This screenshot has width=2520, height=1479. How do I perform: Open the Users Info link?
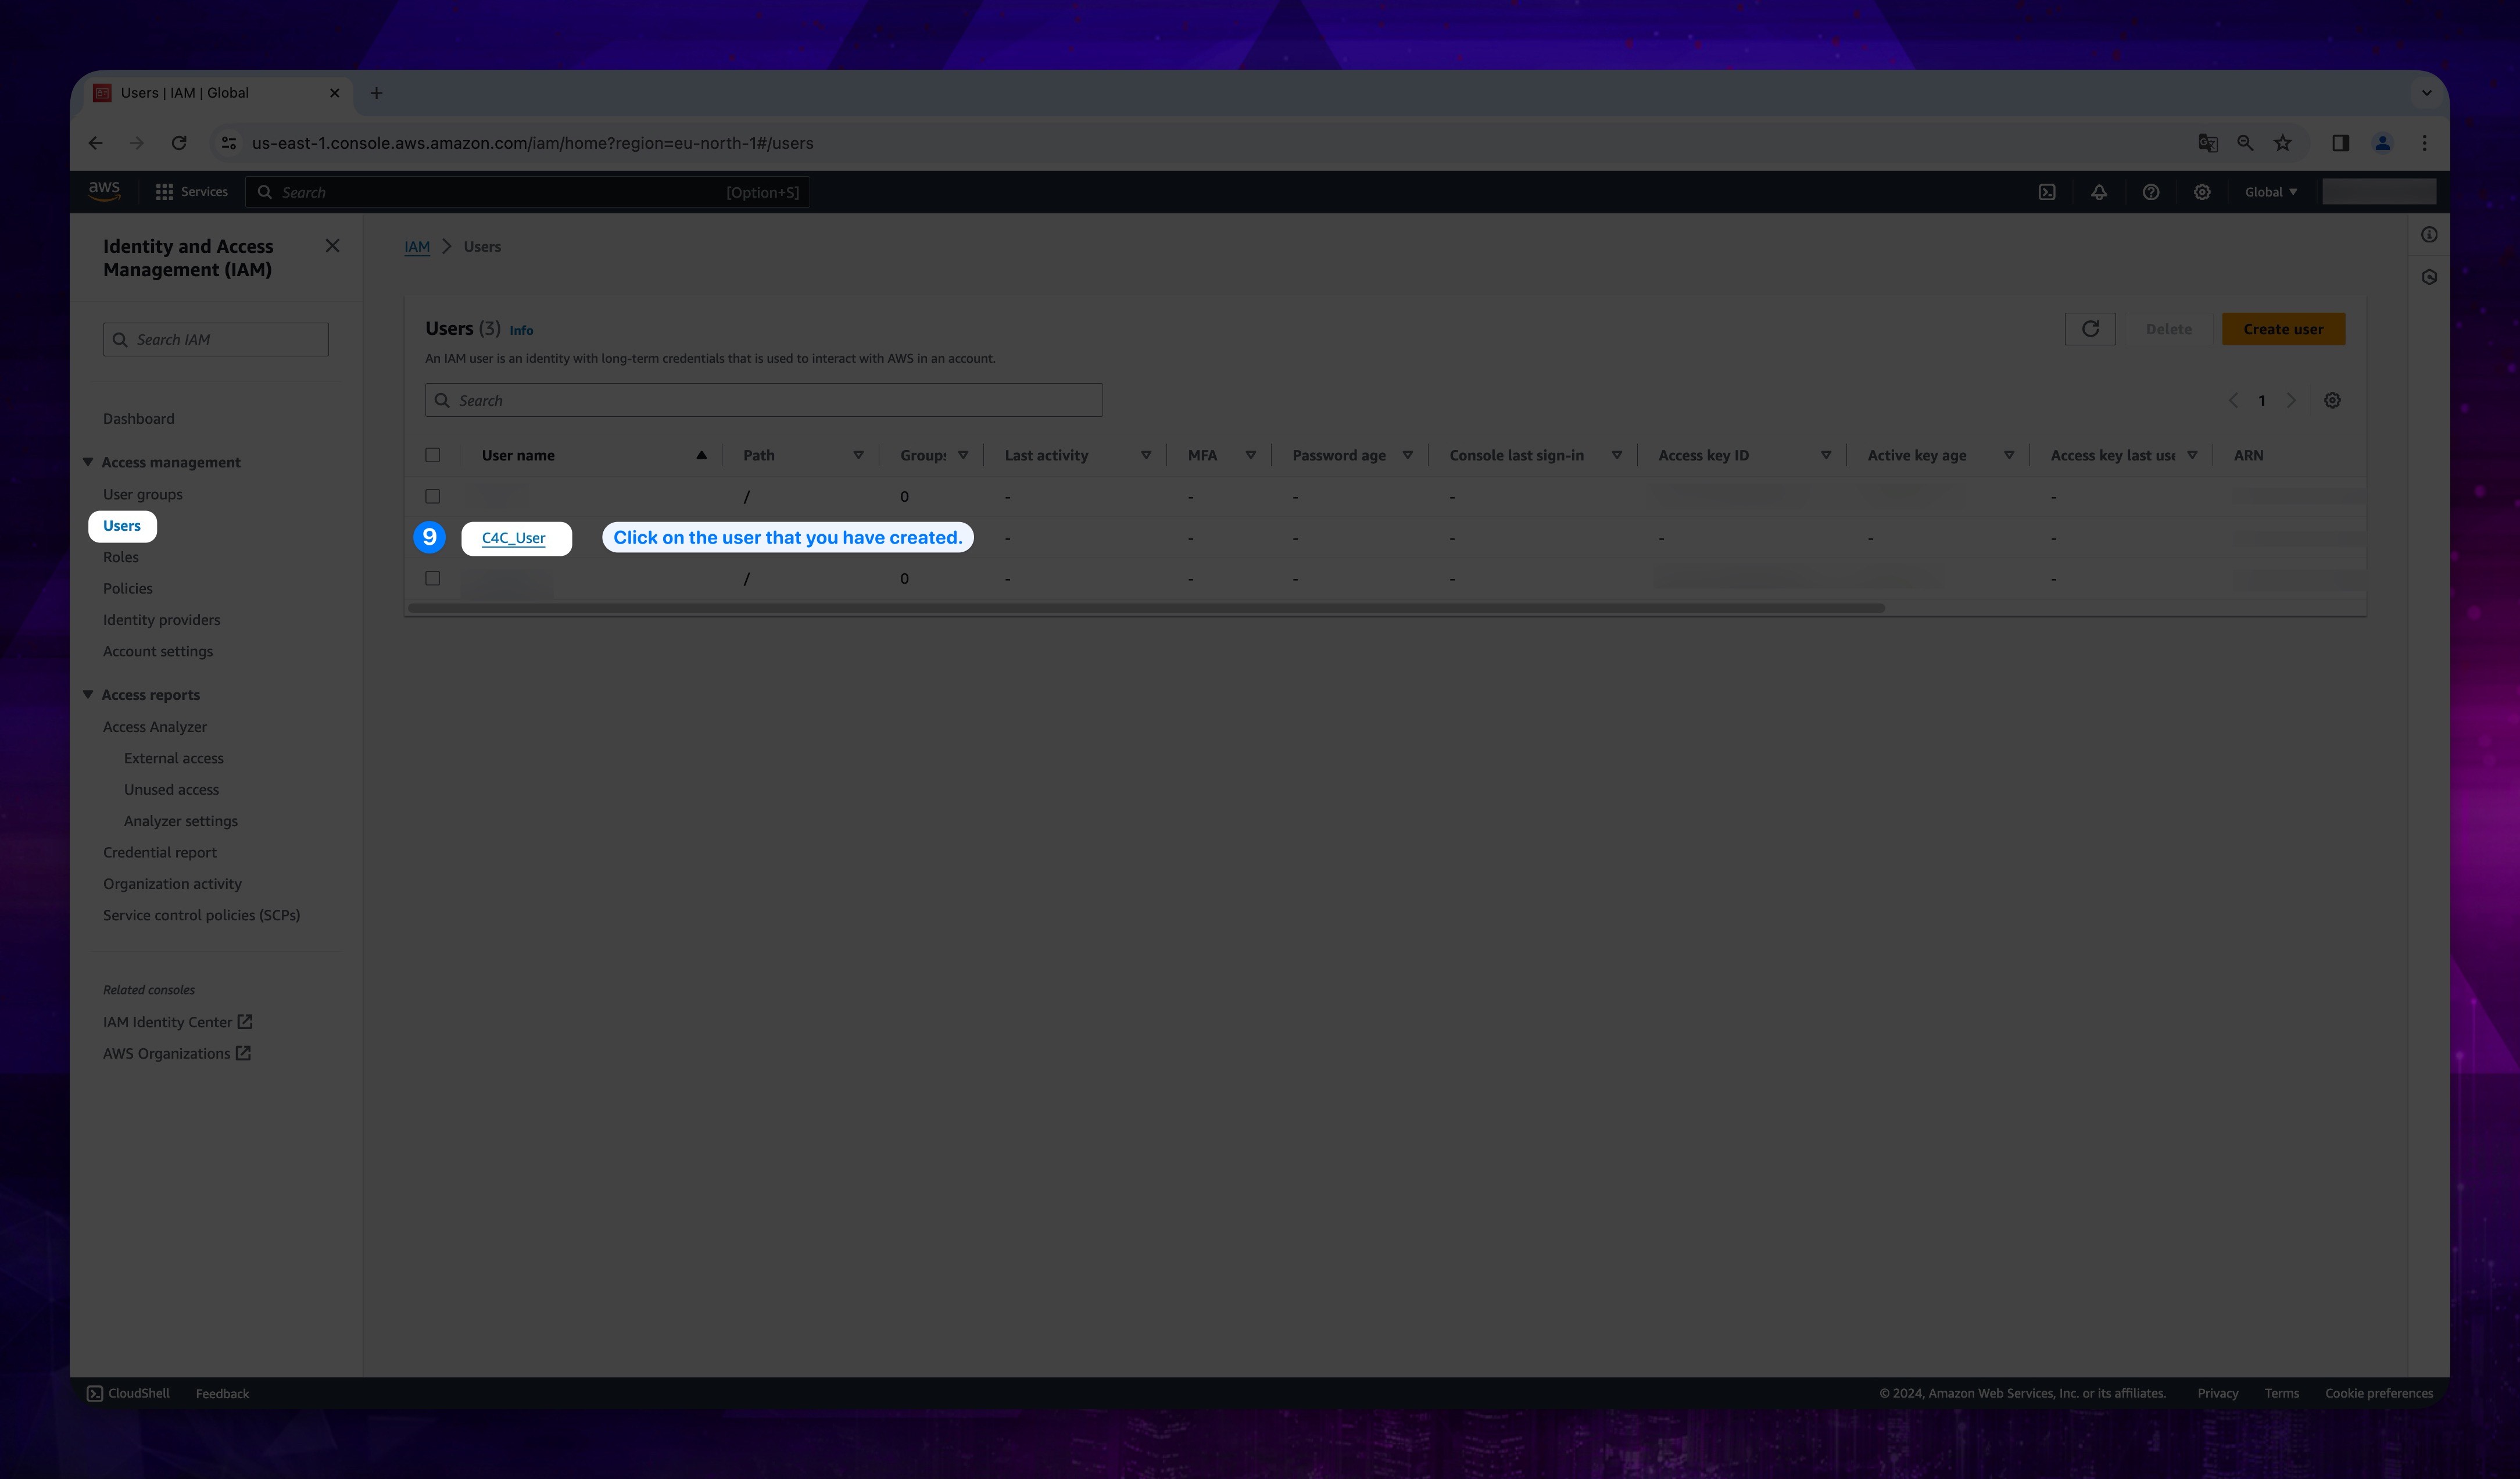pos(521,330)
